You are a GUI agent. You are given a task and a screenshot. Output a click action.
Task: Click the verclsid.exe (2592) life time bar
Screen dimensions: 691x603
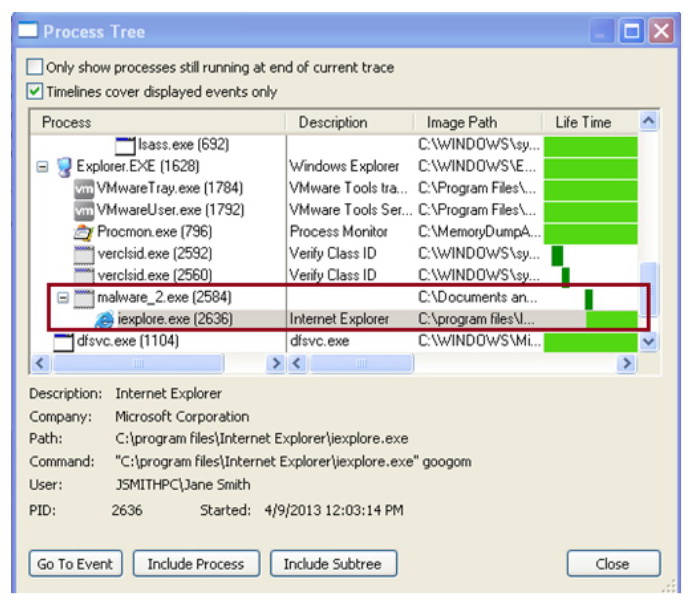coord(557,256)
